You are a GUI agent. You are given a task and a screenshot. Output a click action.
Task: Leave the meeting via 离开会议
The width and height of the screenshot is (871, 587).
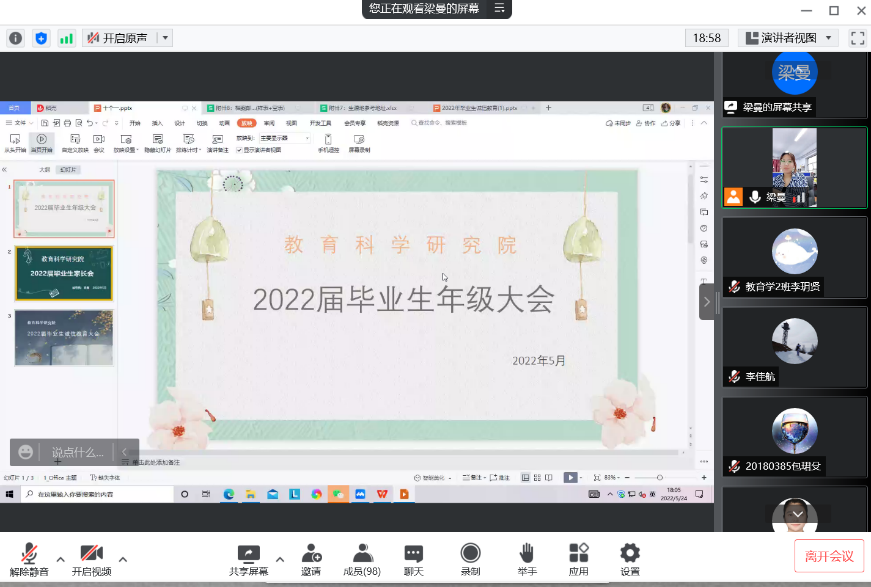(x=829, y=556)
